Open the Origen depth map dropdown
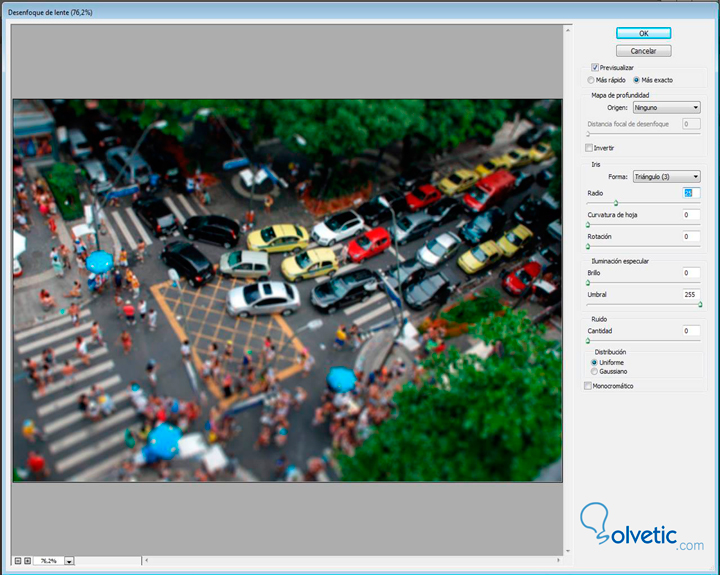The height and width of the screenshot is (575, 720). coord(666,107)
